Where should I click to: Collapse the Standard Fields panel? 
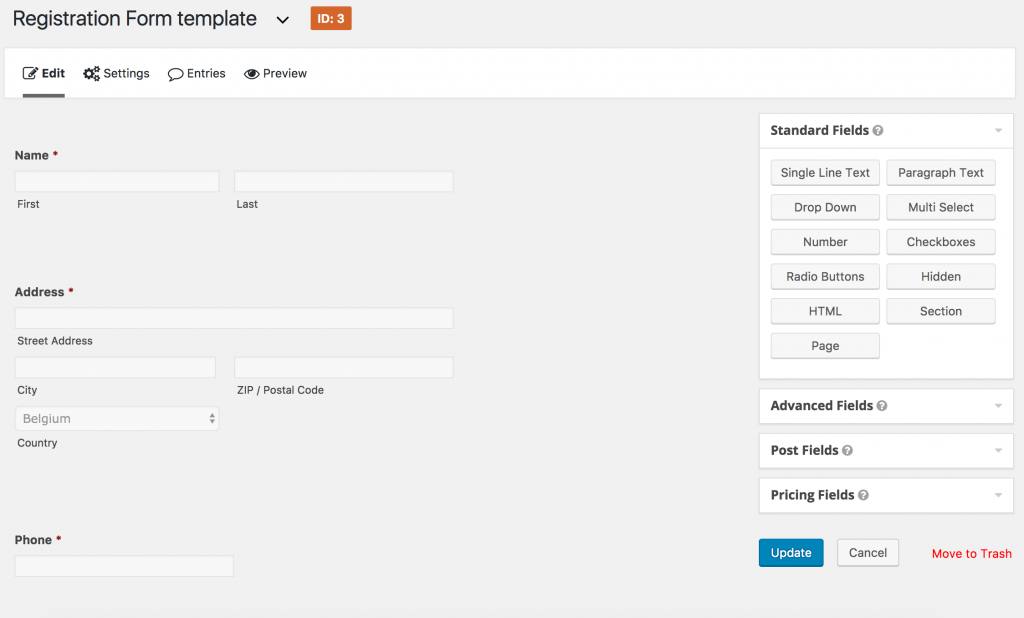click(997, 131)
